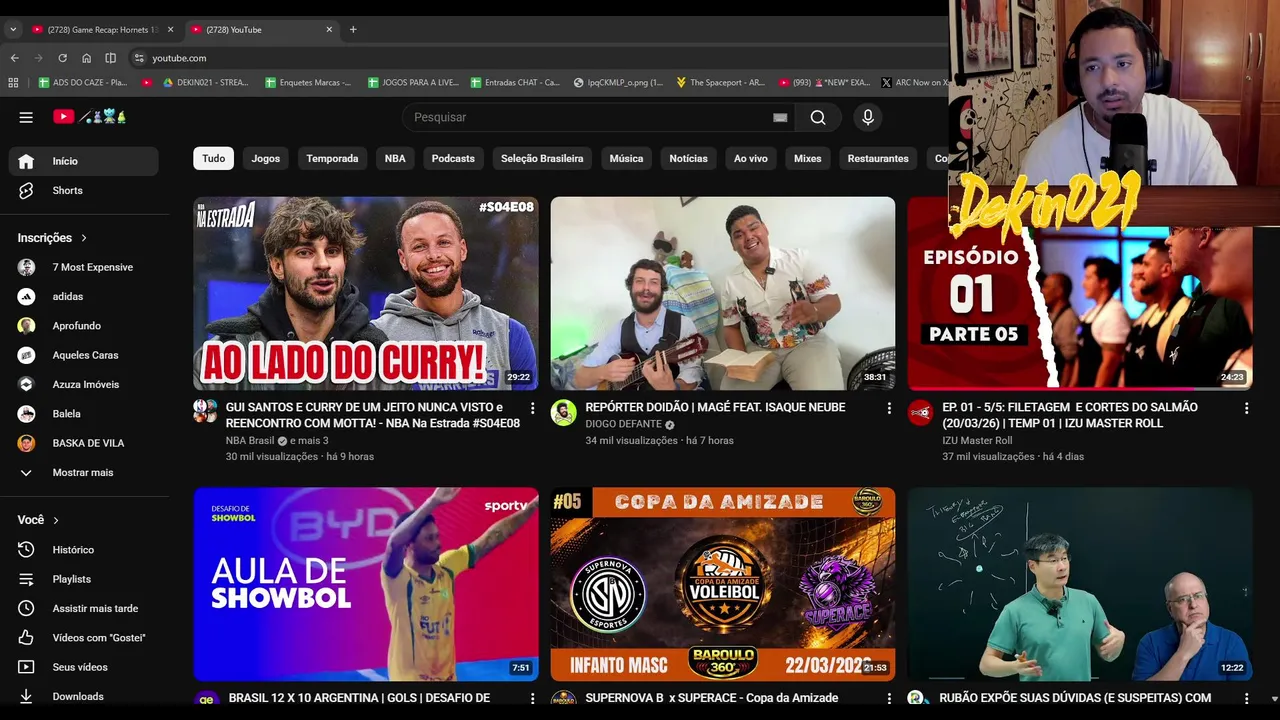The image size is (1280, 720).
Task: Expand the Você section chevron
Action: click(x=56, y=520)
